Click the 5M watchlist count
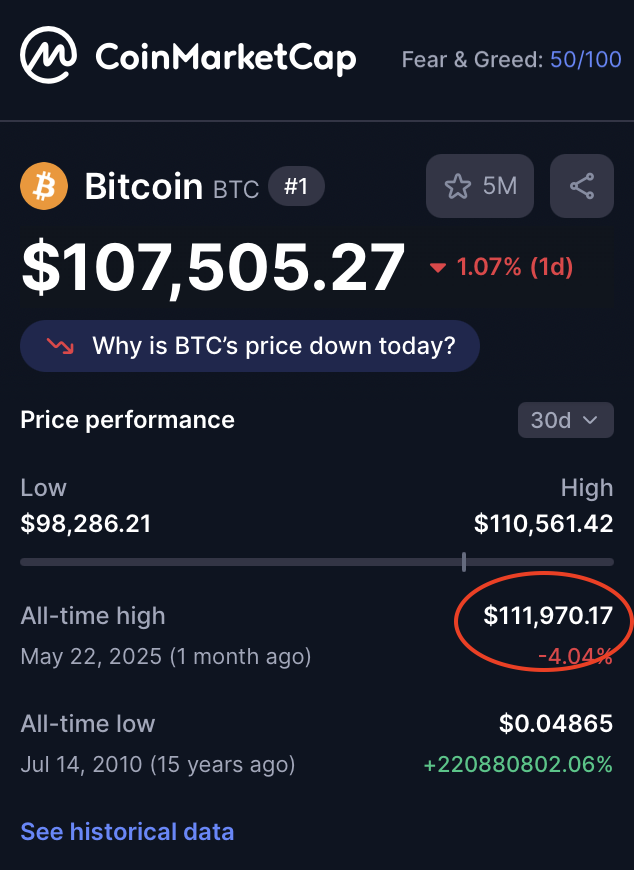Viewport: 634px width, 870px height. tap(500, 186)
